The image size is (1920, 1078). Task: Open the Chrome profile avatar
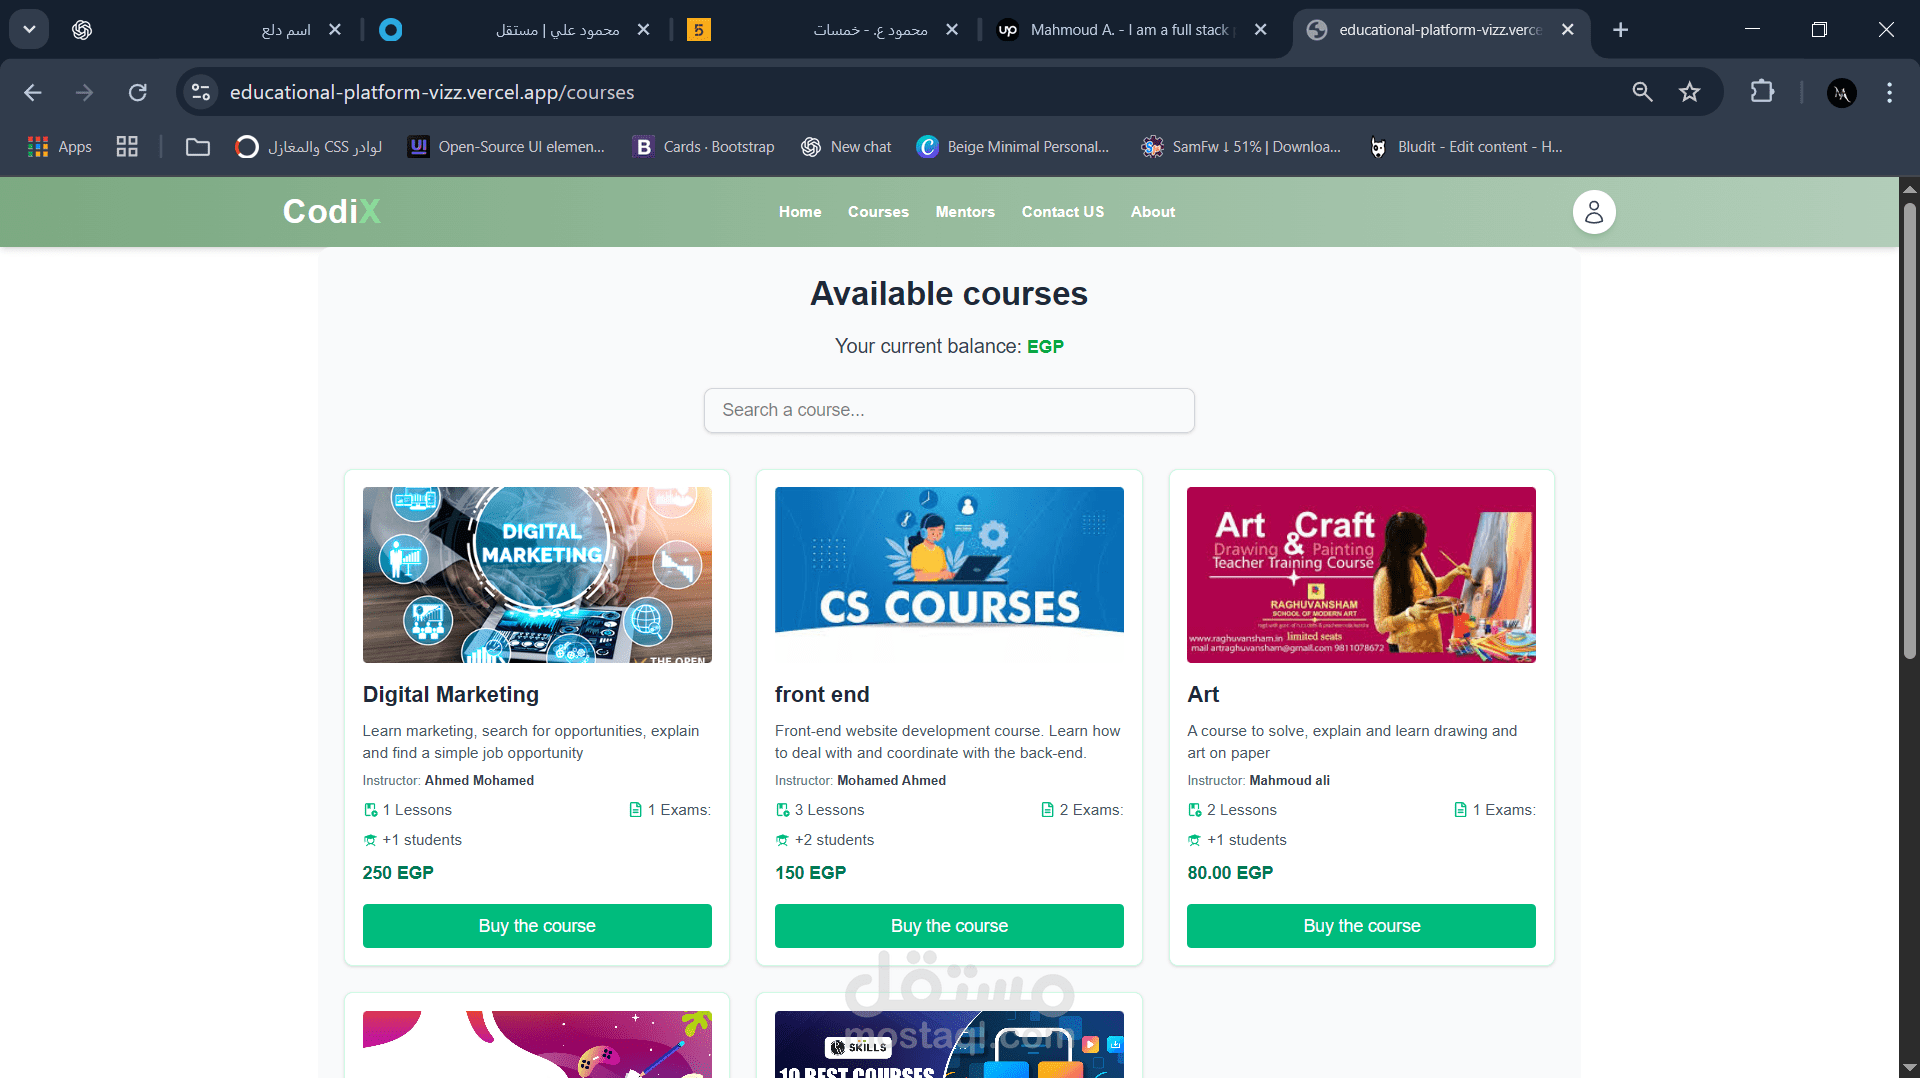pyautogui.click(x=1842, y=92)
